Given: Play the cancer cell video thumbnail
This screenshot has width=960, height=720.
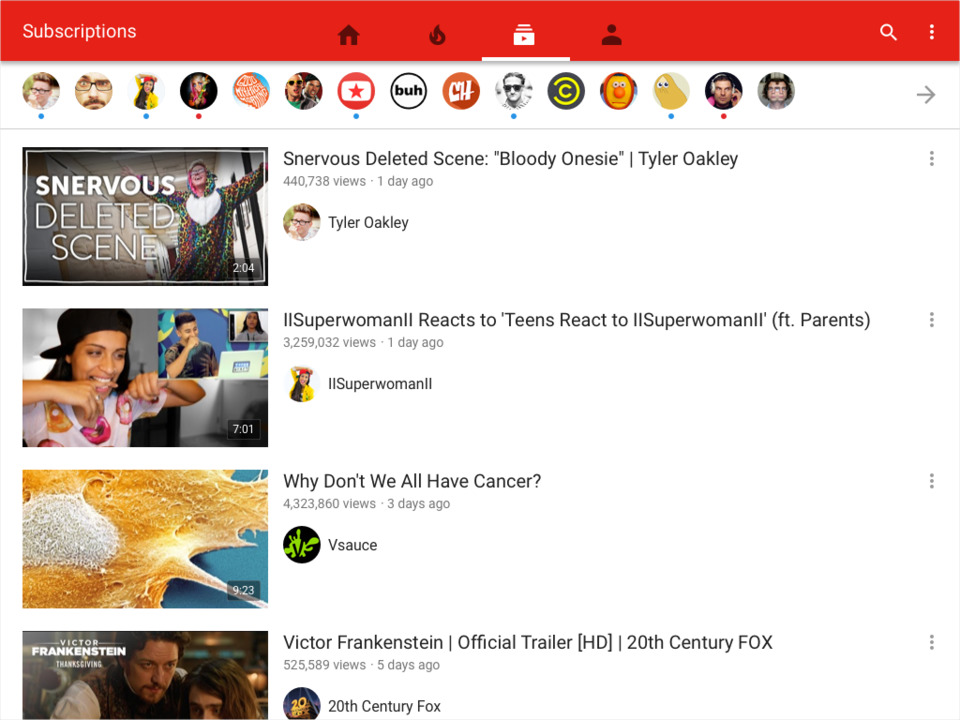Looking at the screenshot, I should [145, 539].
